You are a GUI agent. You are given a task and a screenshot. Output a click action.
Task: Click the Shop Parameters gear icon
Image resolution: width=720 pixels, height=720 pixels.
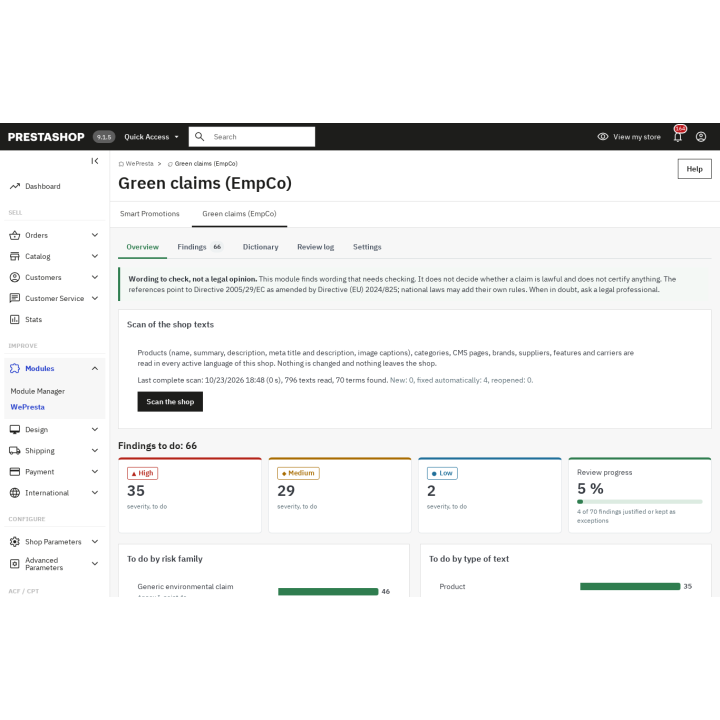coord(15,542)
